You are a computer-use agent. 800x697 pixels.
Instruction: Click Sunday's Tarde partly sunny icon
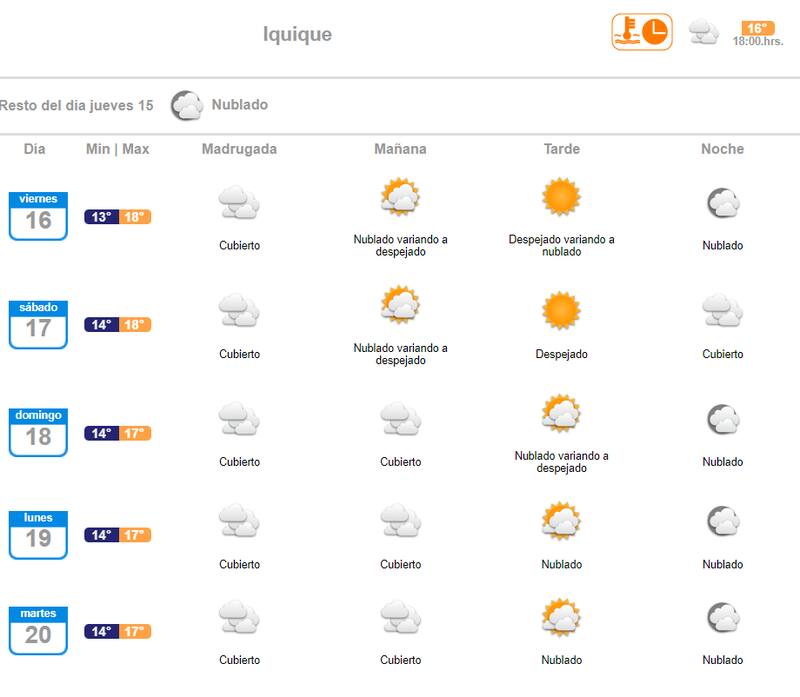[x=561, y=414]
